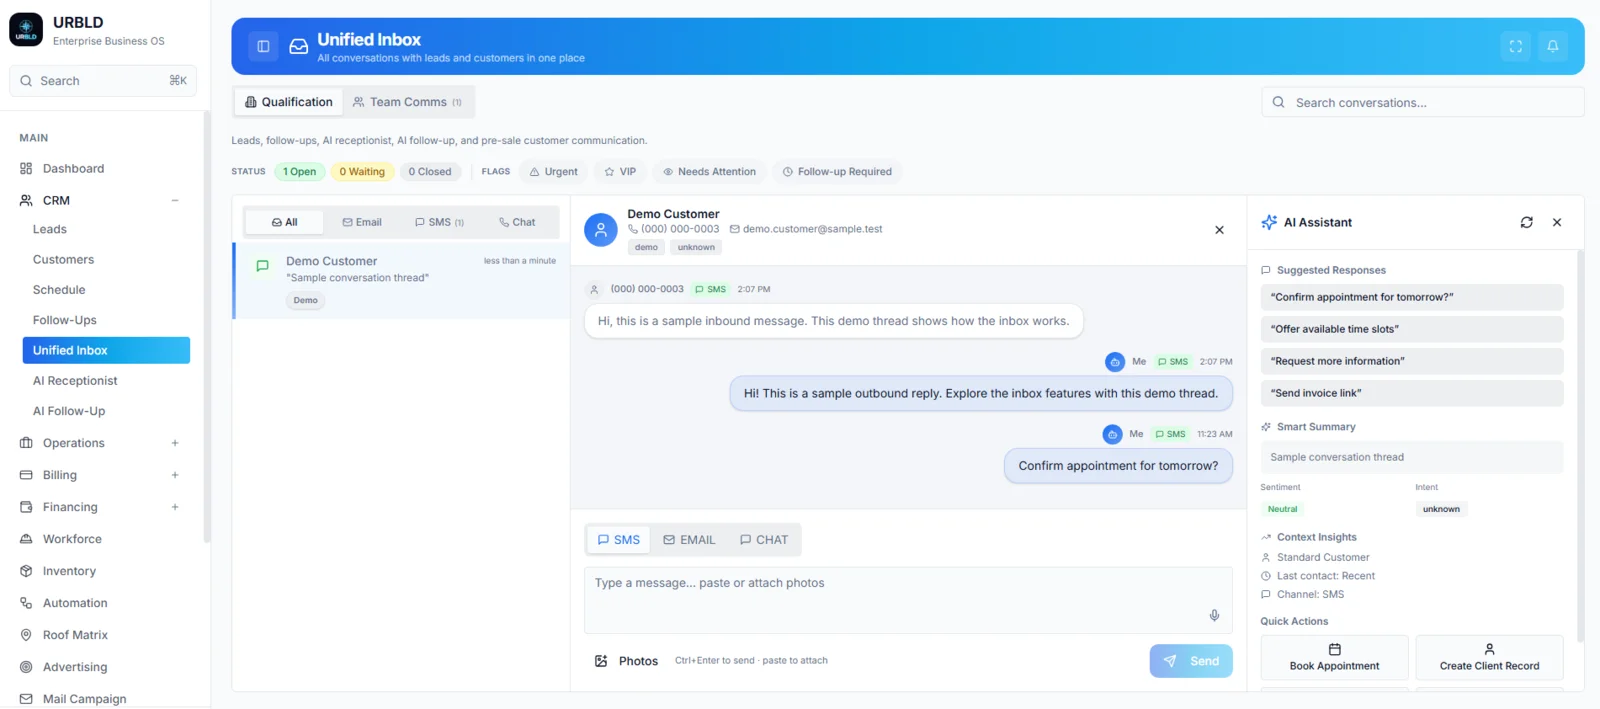This screenshot has width=1600, height=709.
Task: Filter by 1 Open status
Action: (x=299, y=172)
